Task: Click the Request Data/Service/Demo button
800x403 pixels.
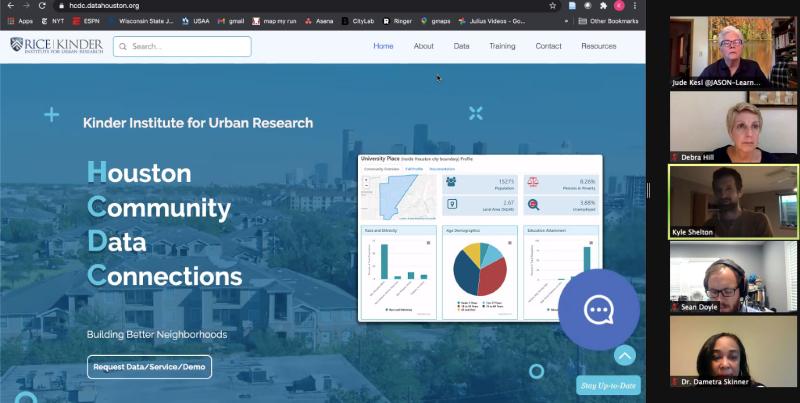Action: tap(149, 367)
